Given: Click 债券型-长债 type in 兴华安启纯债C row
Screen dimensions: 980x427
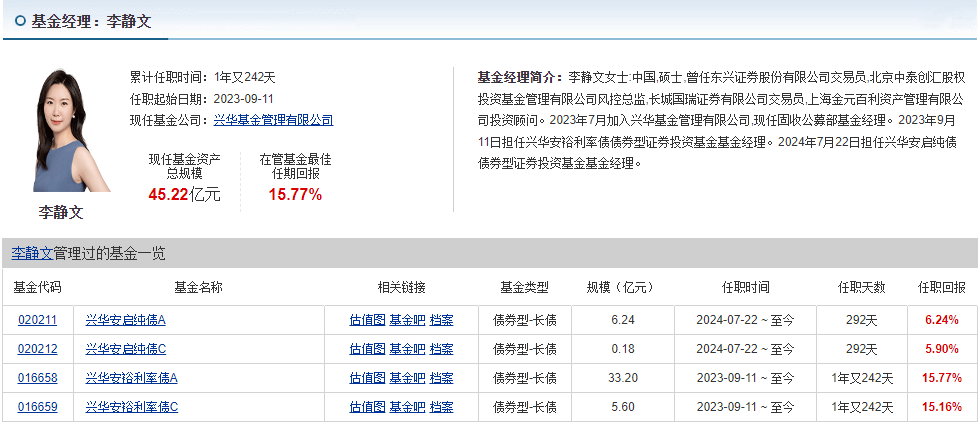Looking at the screenshot, I should click(524, 349).
